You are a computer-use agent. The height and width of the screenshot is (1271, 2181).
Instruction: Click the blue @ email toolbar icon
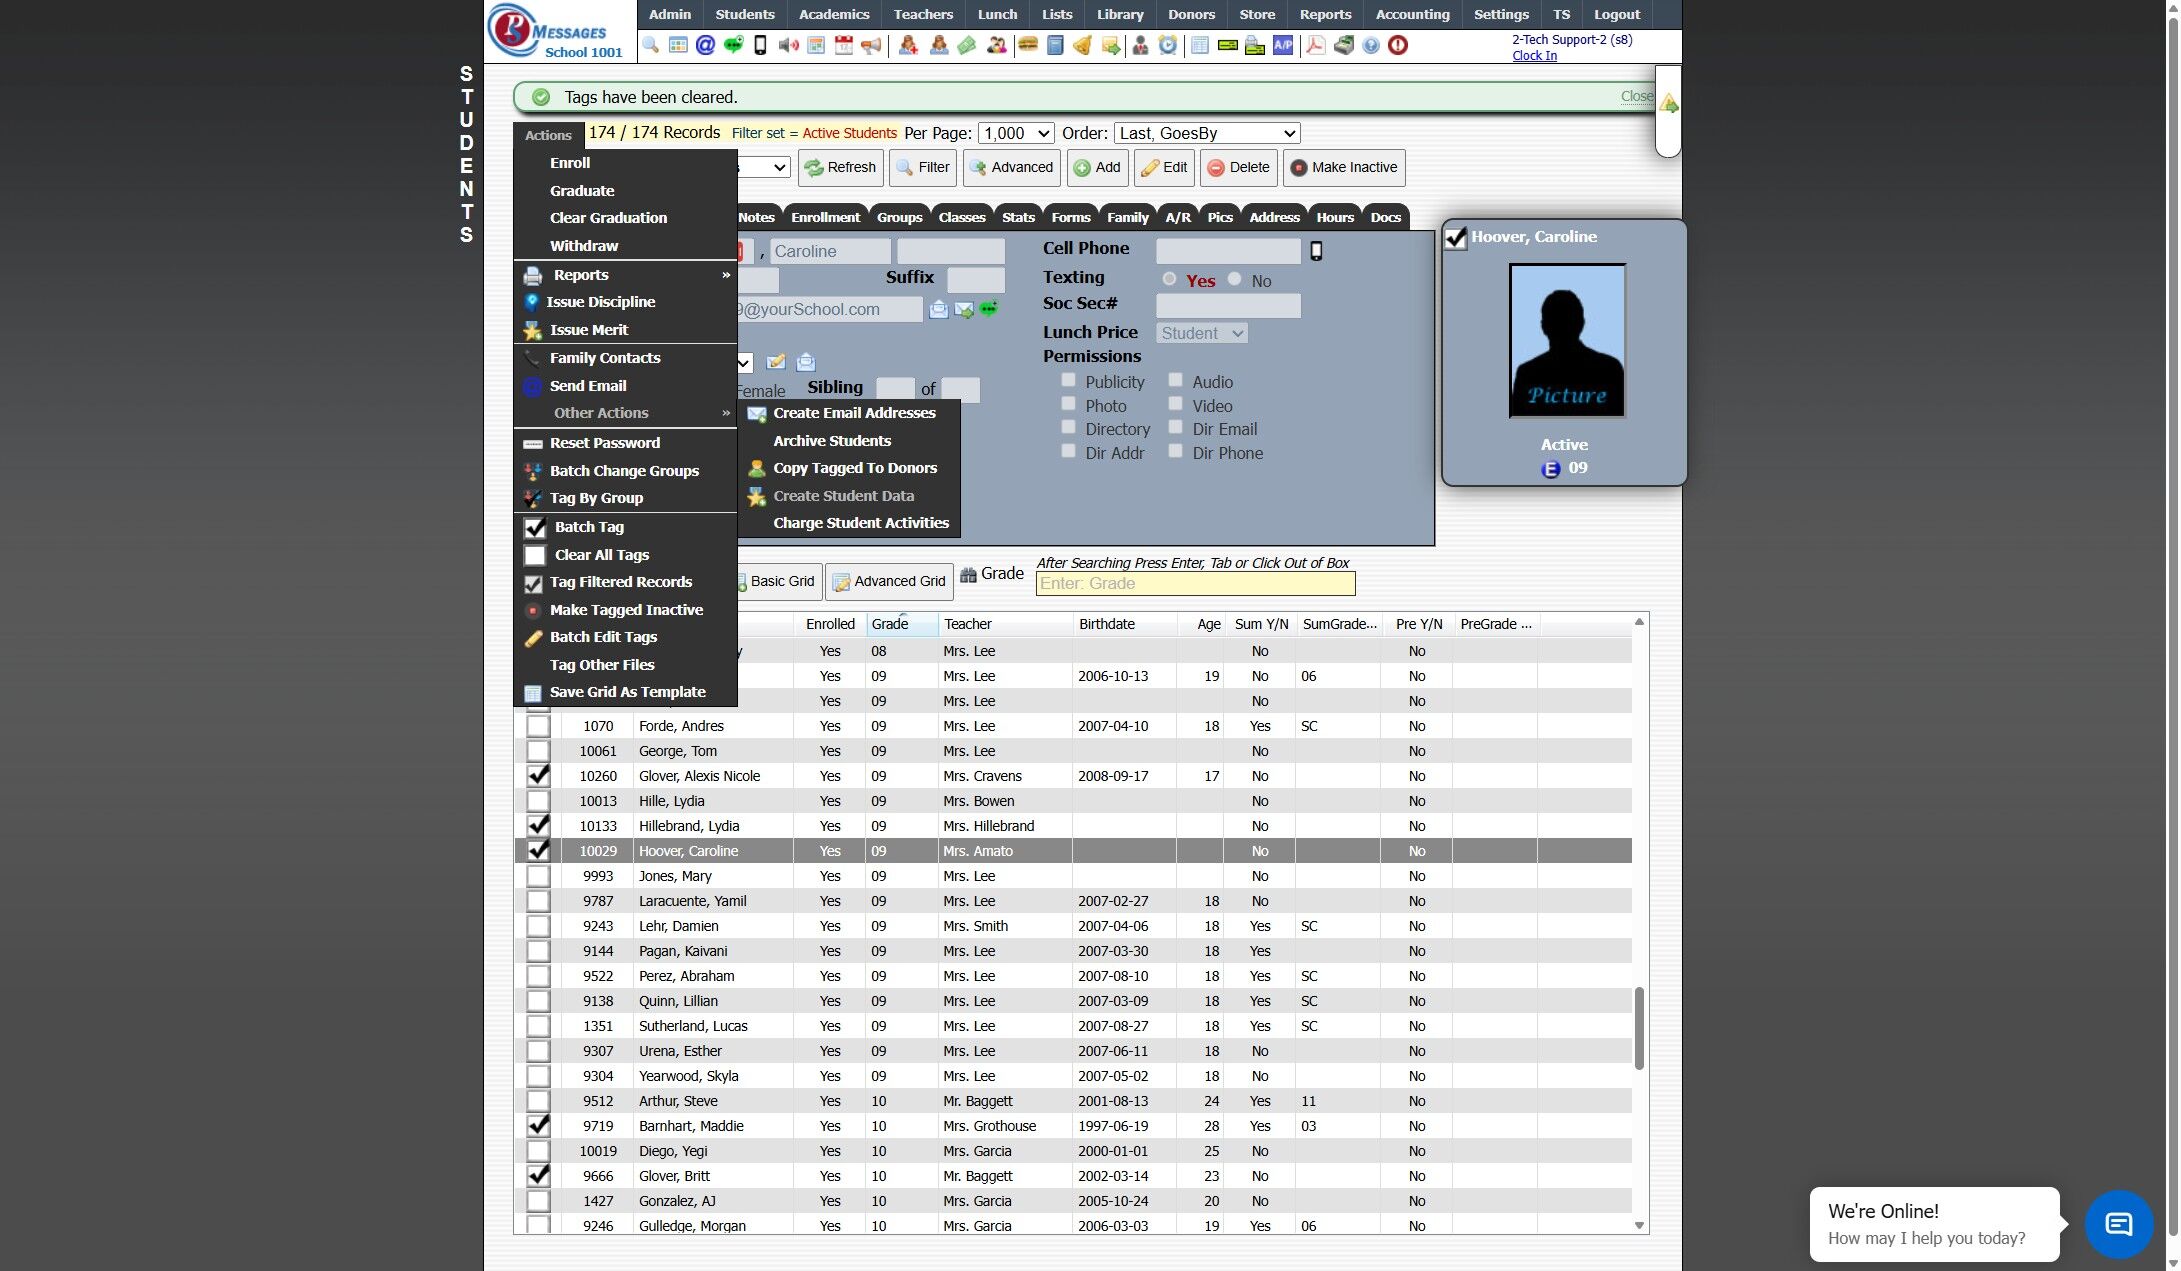click(705, 45)
